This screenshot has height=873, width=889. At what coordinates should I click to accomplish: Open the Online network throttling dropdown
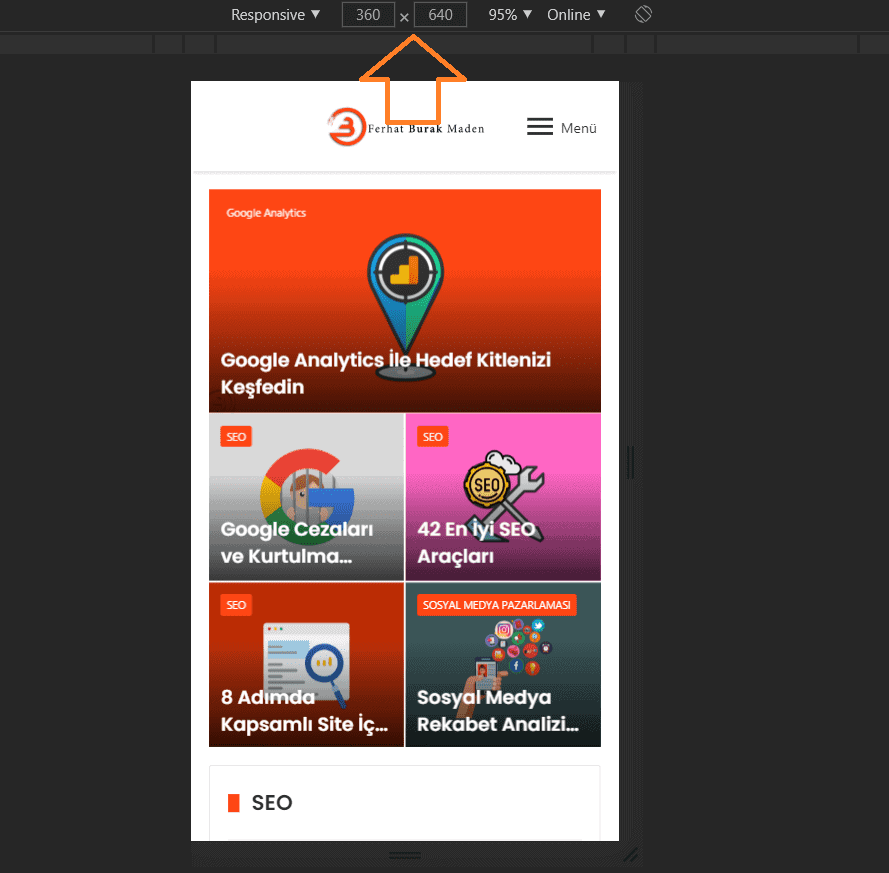click(x=575, y=14)
